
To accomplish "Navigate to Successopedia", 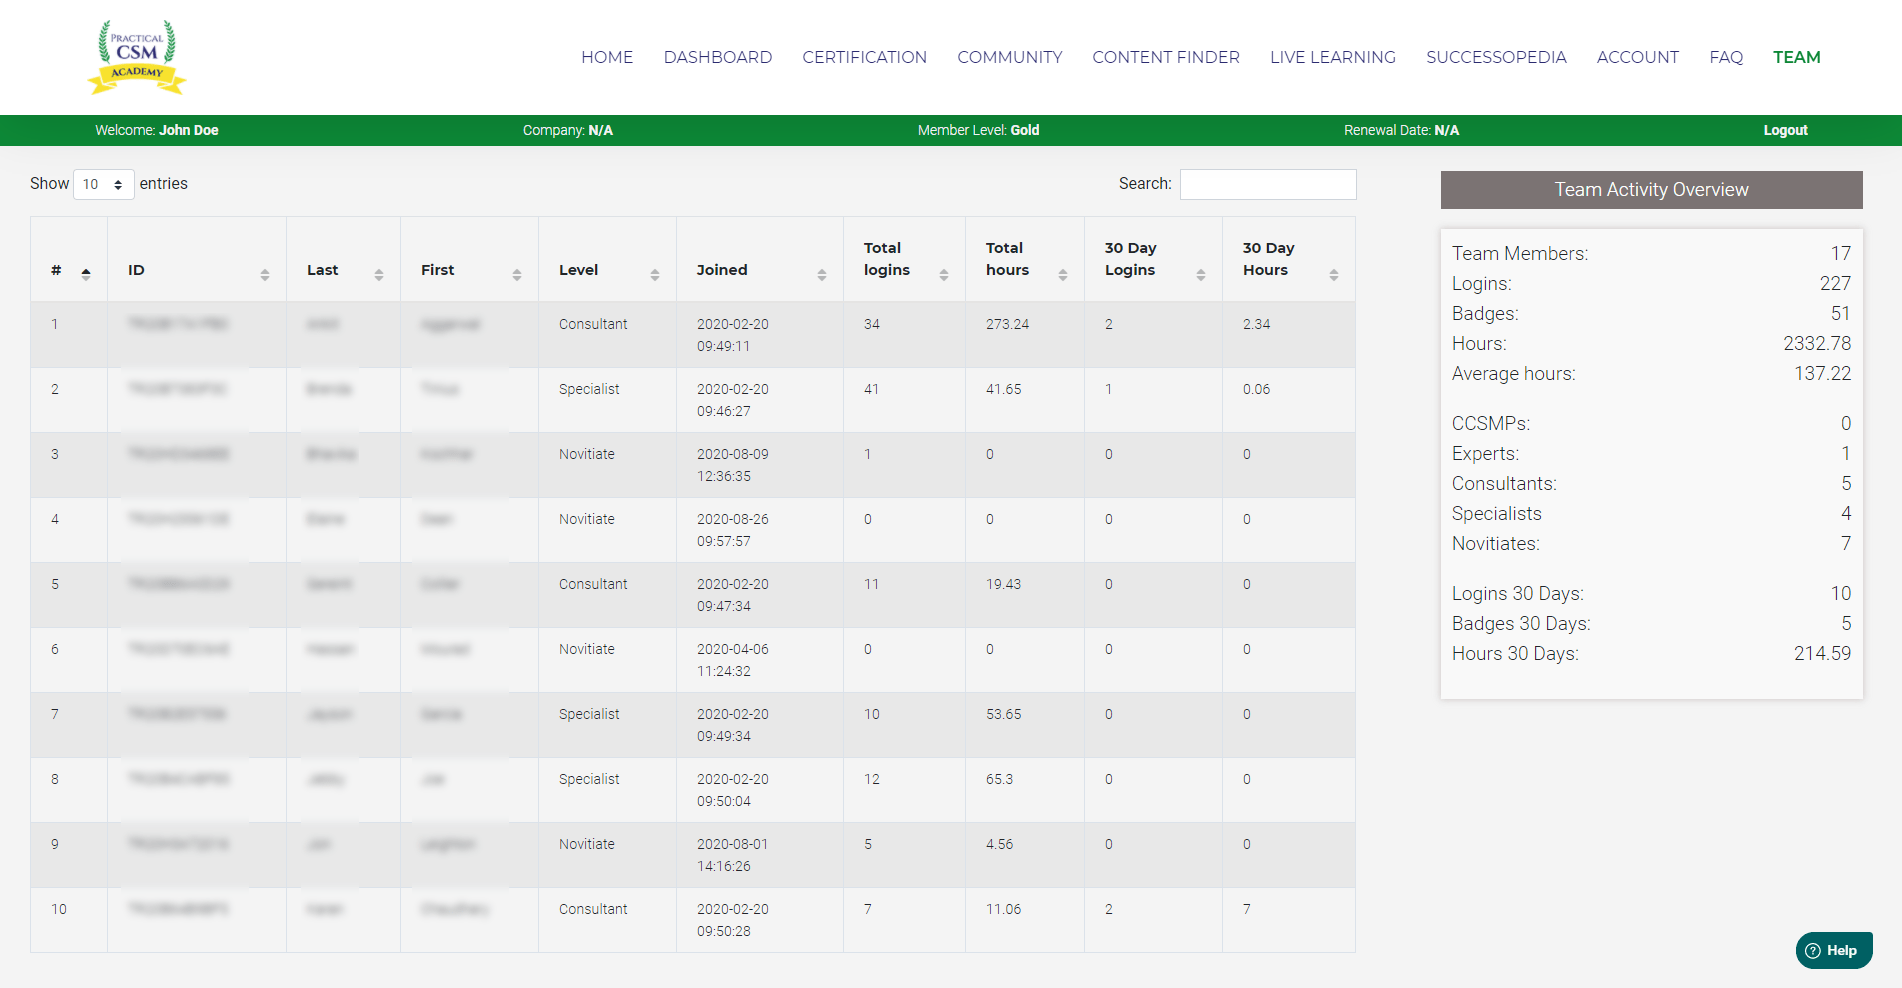I will tap(1495, 57).
